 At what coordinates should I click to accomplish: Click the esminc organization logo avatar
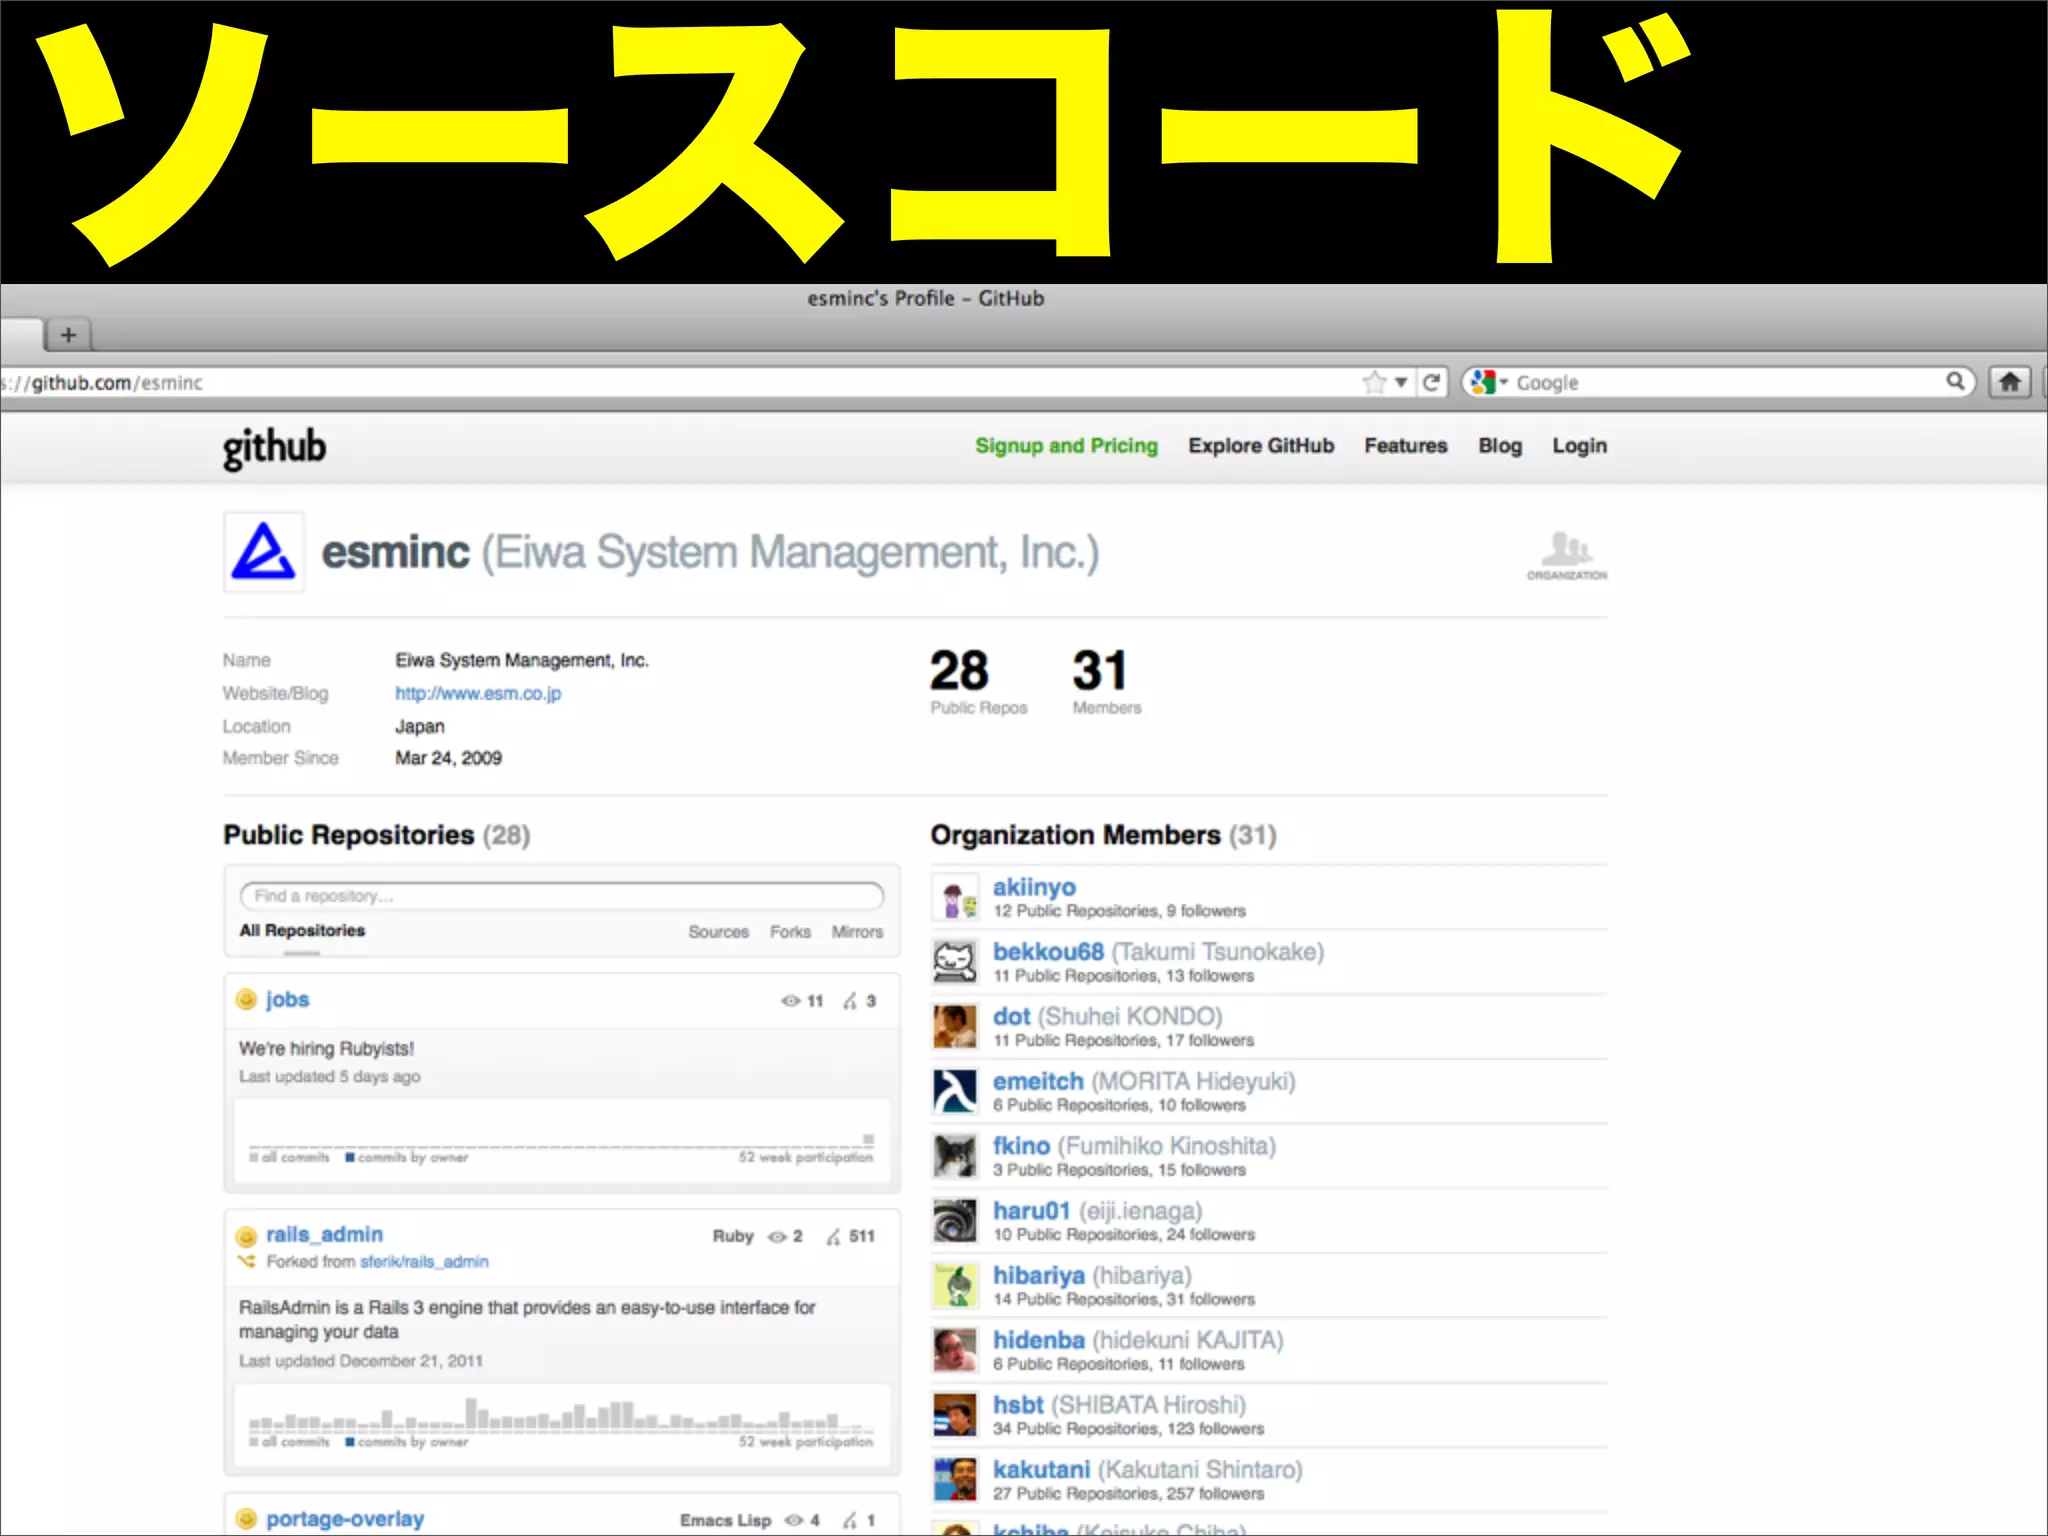(264, 552)
